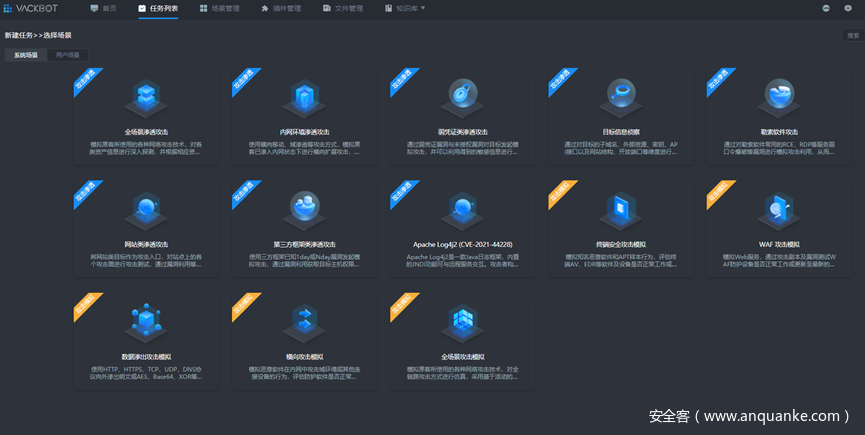This screenshot has height=435, width=865.
Task: Open the 弱凭证渗透攻击 scenario icon
Action: (x=462, y=97)
